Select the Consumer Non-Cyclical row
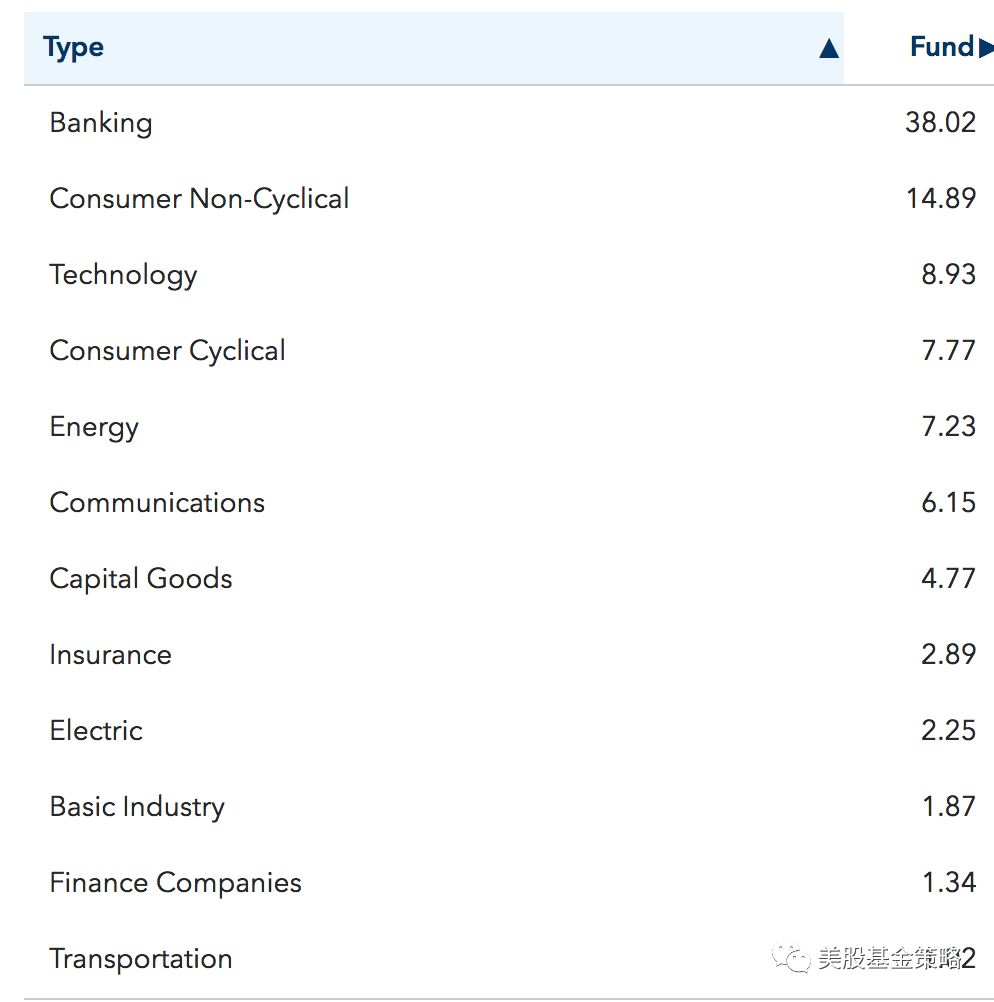Viewport: 994px width, 1002px height. (199, 199)
